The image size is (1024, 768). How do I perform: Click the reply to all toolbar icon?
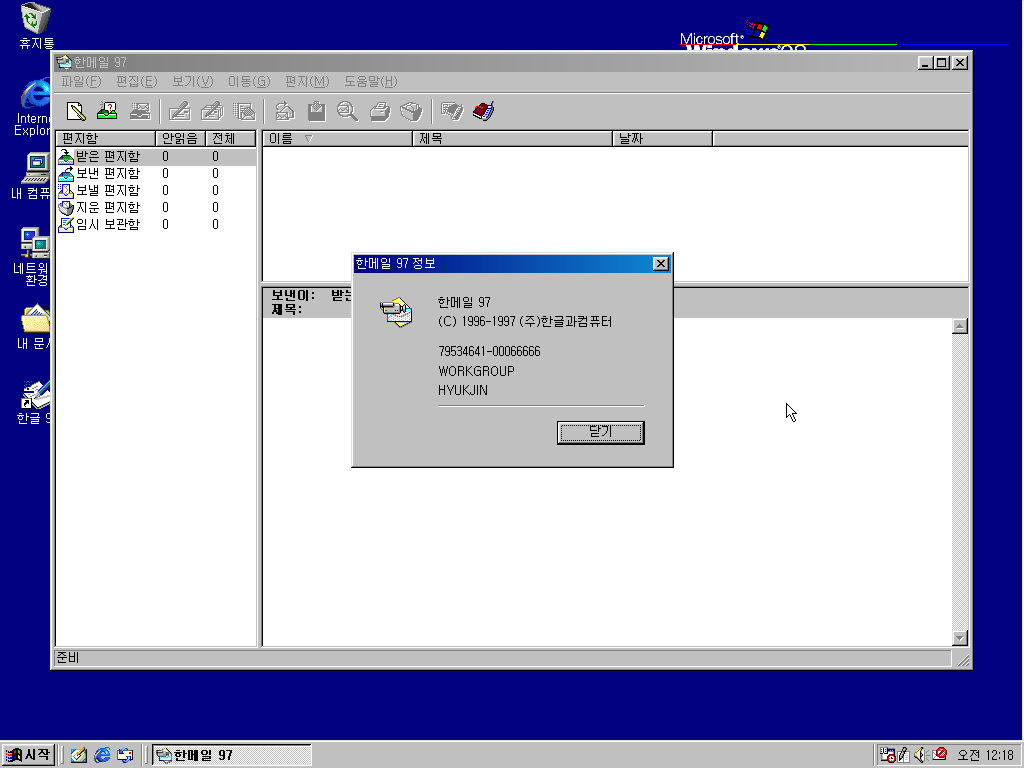pos(212,112)
